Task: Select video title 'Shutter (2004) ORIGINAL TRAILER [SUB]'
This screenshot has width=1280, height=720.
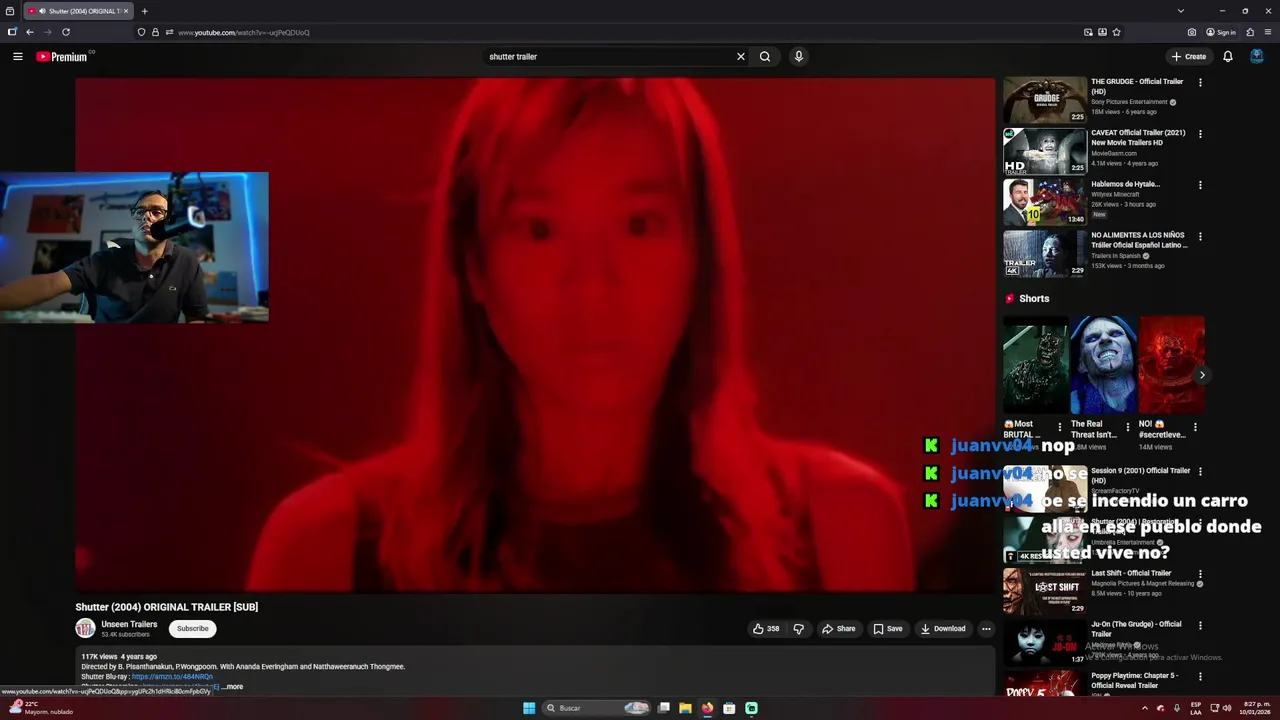Action: pyautogui.click(x=167, y=607)
